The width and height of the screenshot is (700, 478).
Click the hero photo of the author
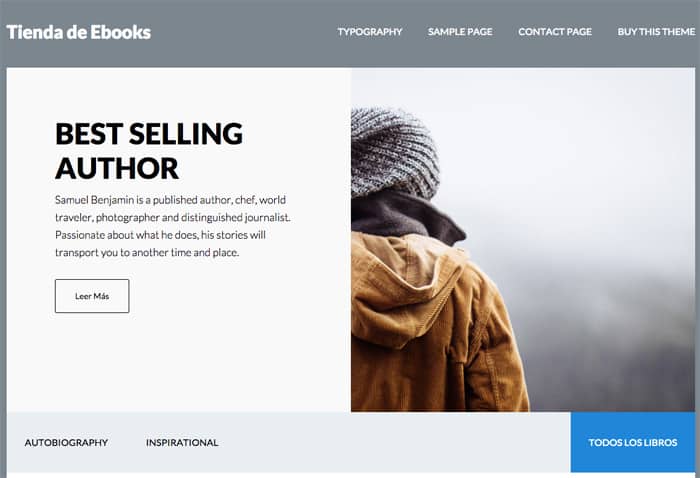pyautogui.click(x=523, y=240)
